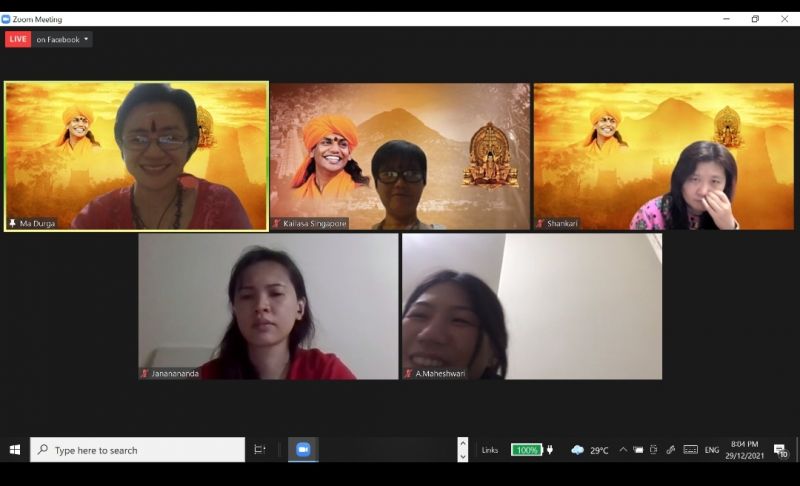The image size is (800, 486).
Task: Click the pin icon beside Ma Durga
Action: [x=12, y=223]
